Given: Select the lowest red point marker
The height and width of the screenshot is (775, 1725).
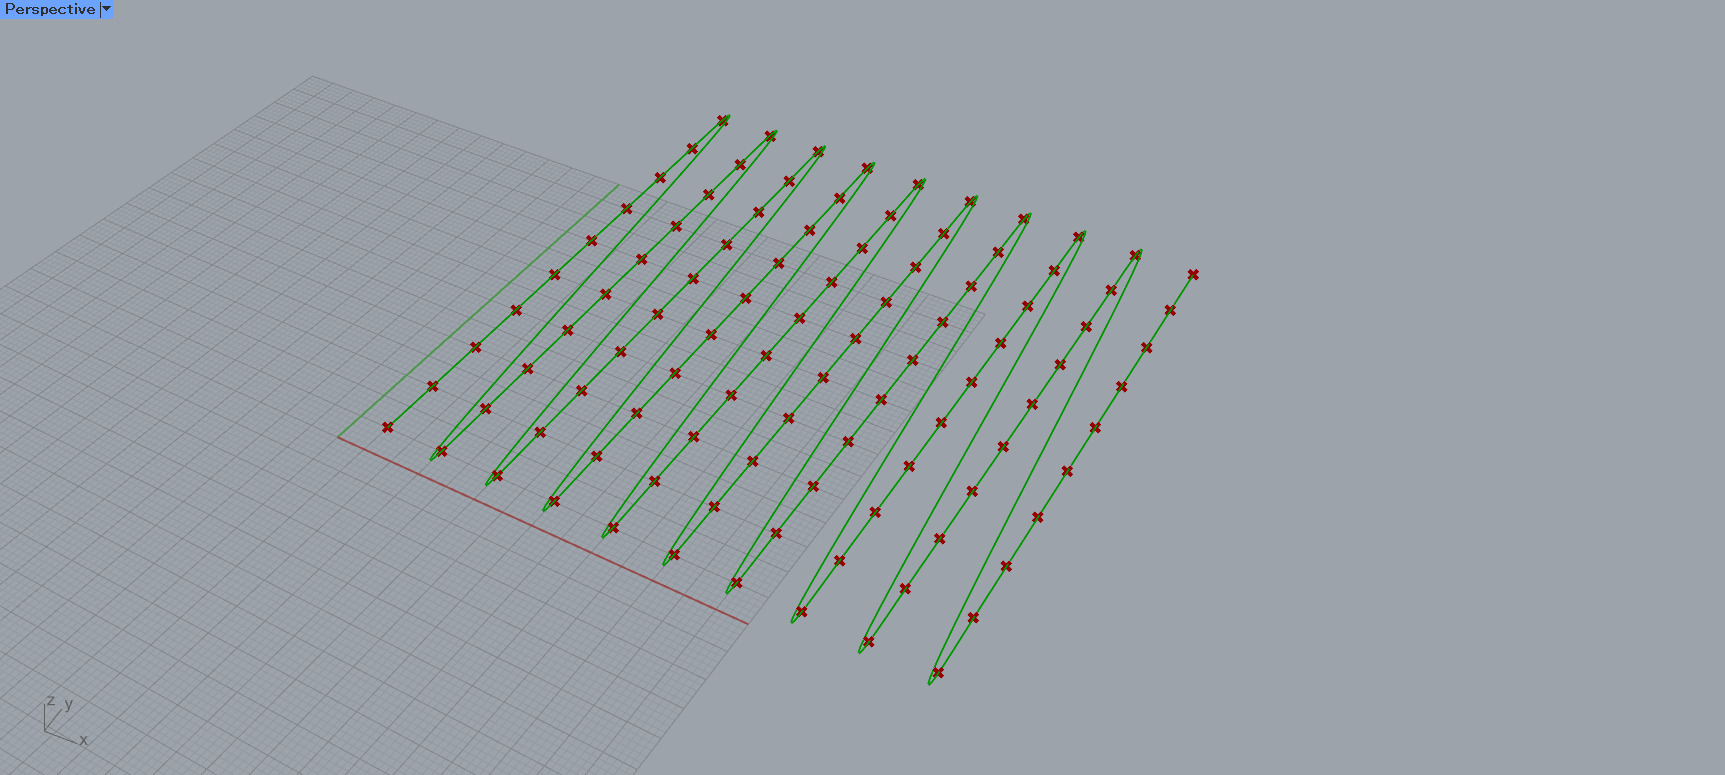Looking at the screenshot, I should point(938,672).
